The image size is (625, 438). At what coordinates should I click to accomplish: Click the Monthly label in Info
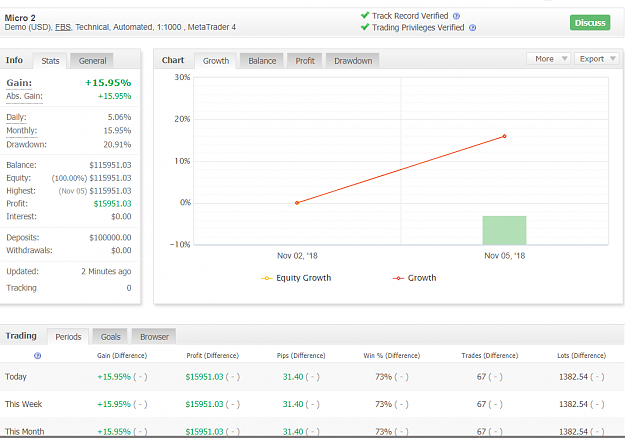pyautogui.click(x=22, y=131)
